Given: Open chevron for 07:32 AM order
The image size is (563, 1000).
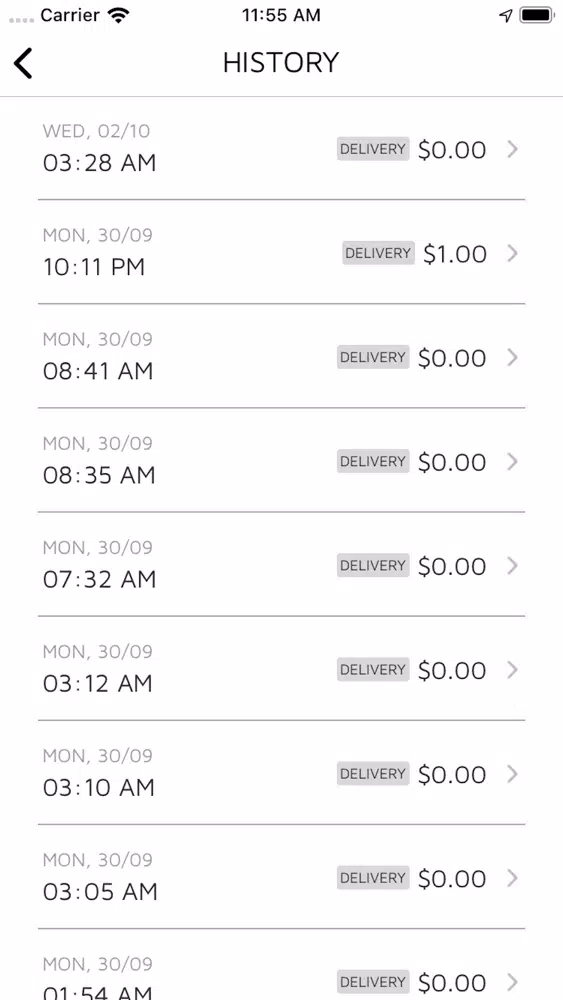Looking at the screenshot, I should coord(512,566).
